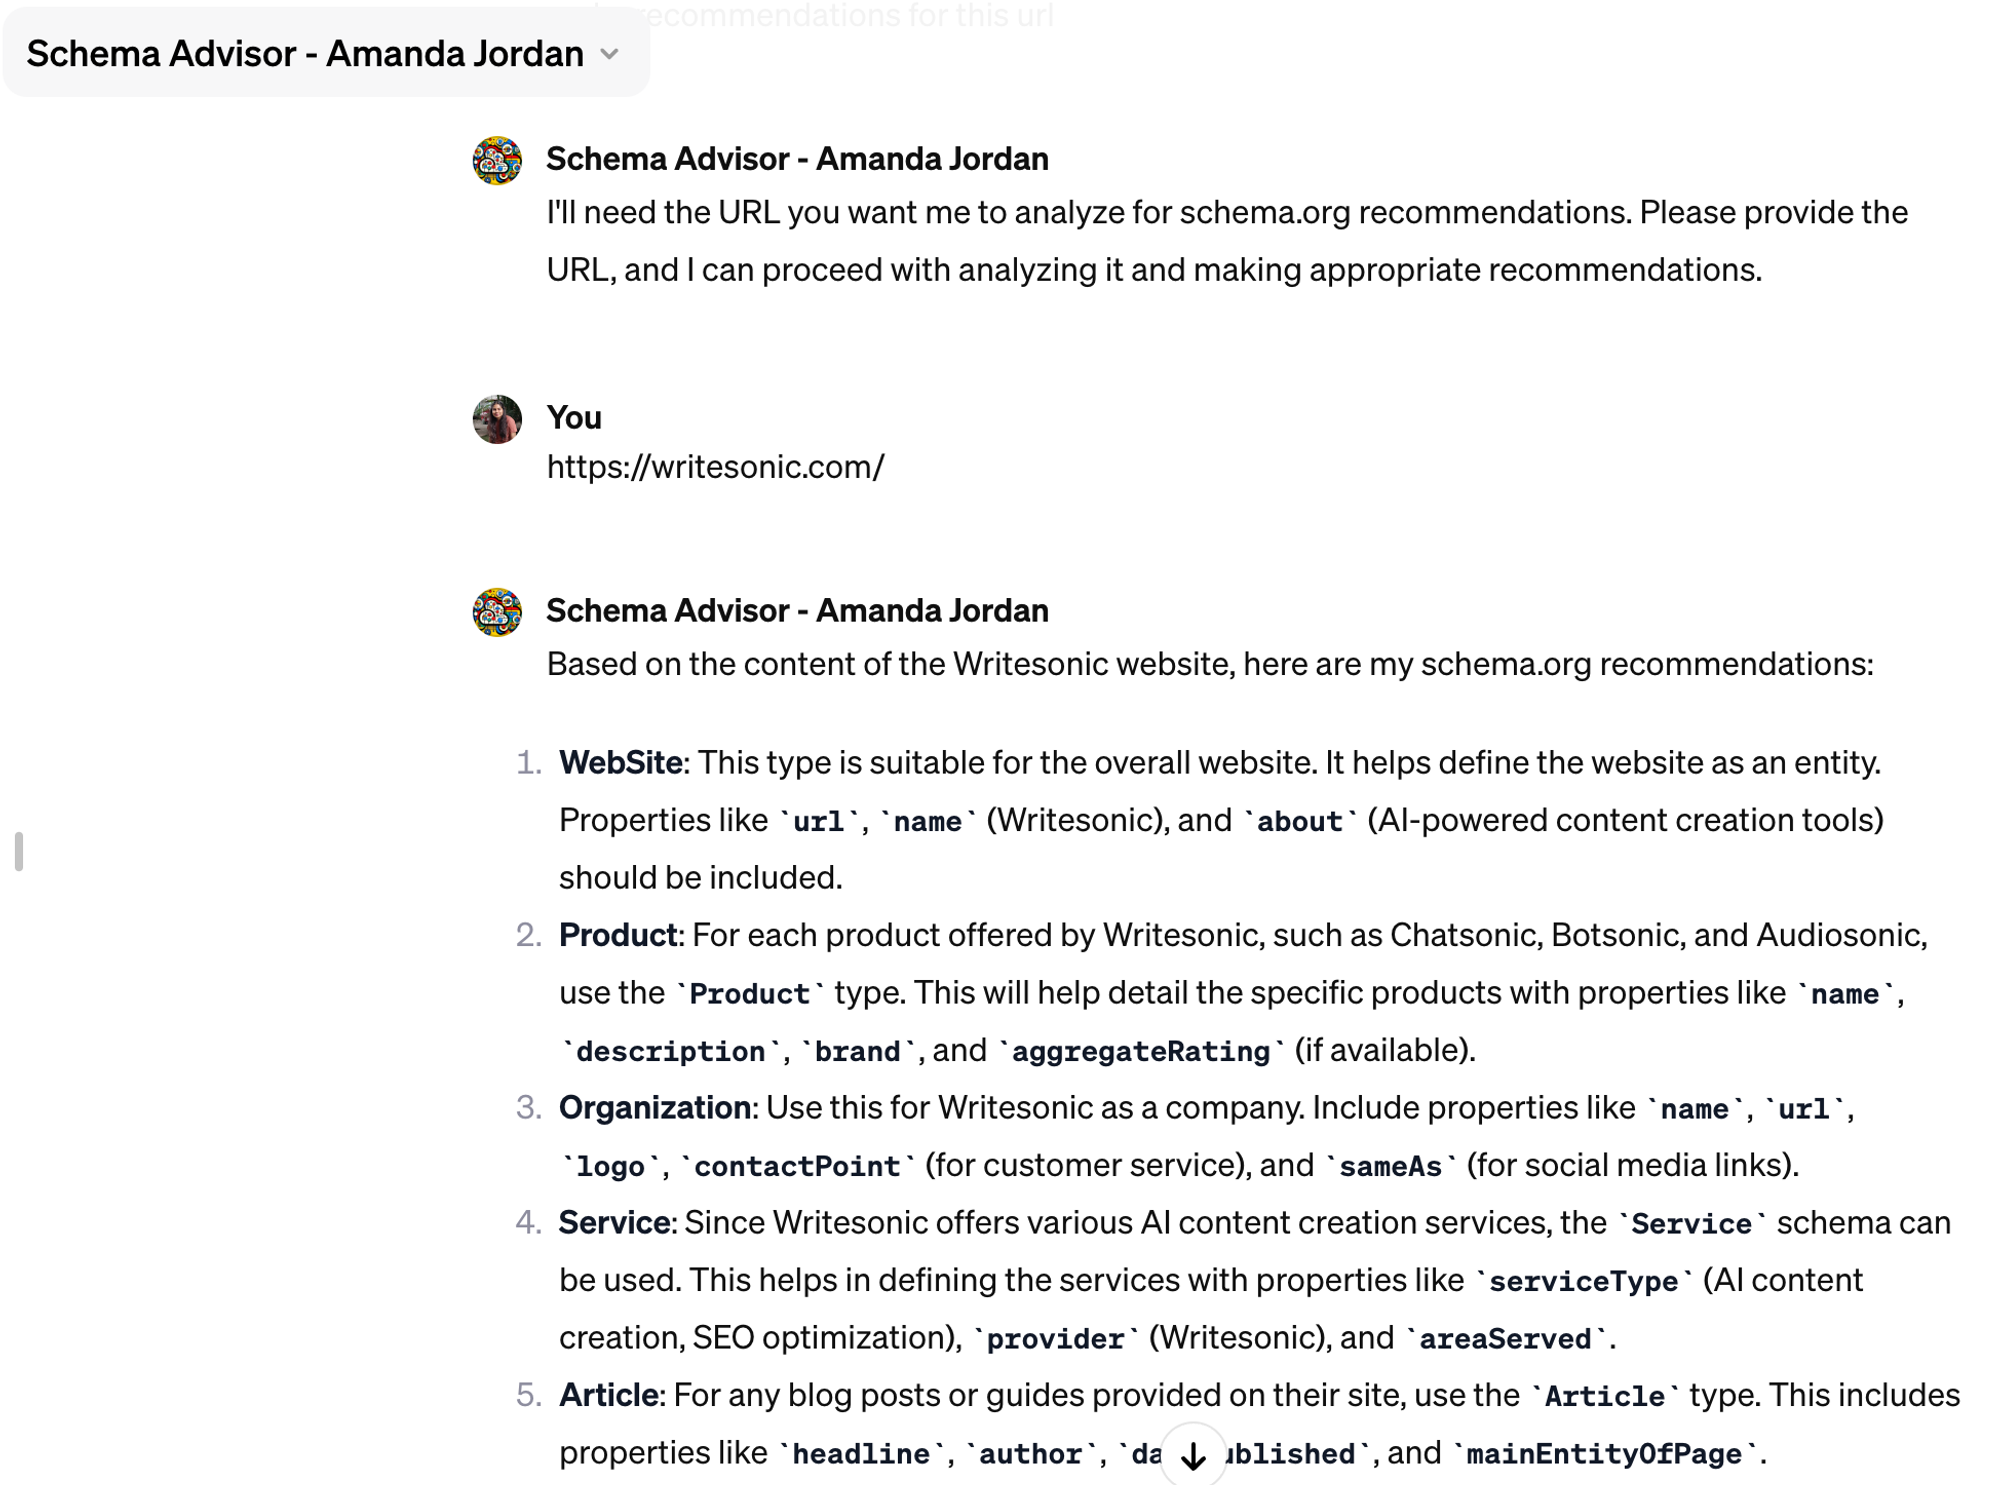Click the bold Article list heading

point(609,1395)
